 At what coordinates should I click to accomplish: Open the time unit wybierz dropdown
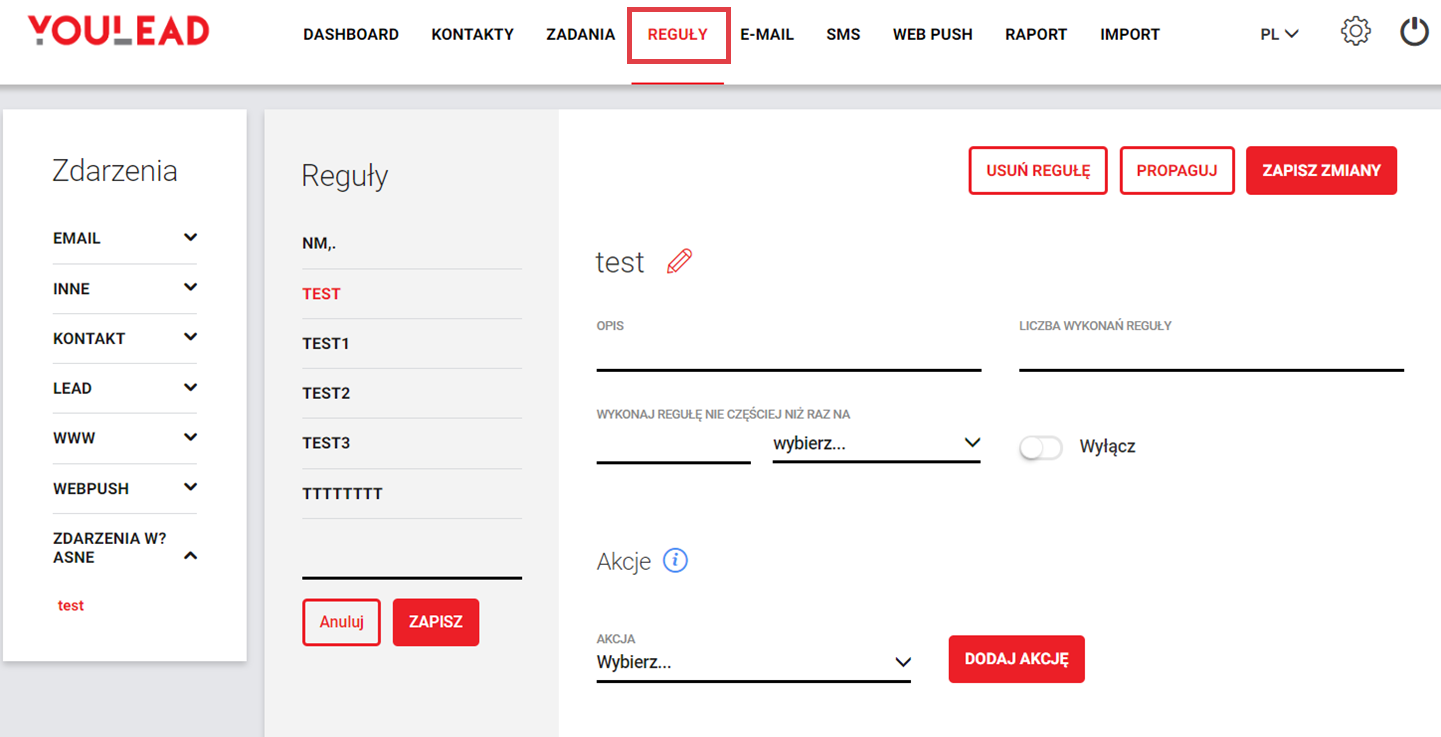pyautogui.click(x=876, y=443)
